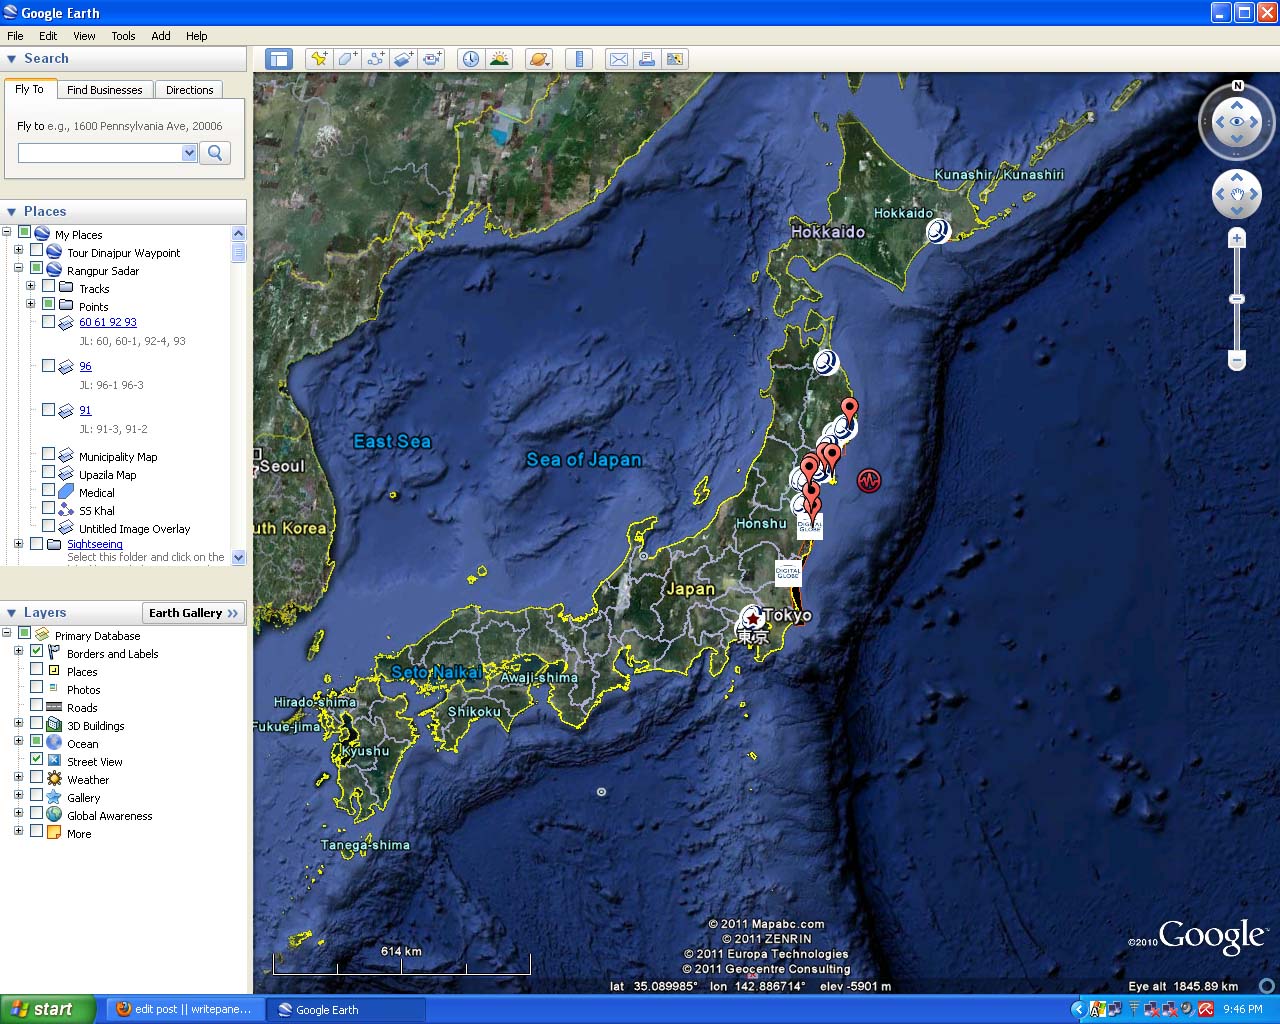Zoom out with the minus button
The height and width of the screenshot is (1024, 1280).
coord(1237,360)
